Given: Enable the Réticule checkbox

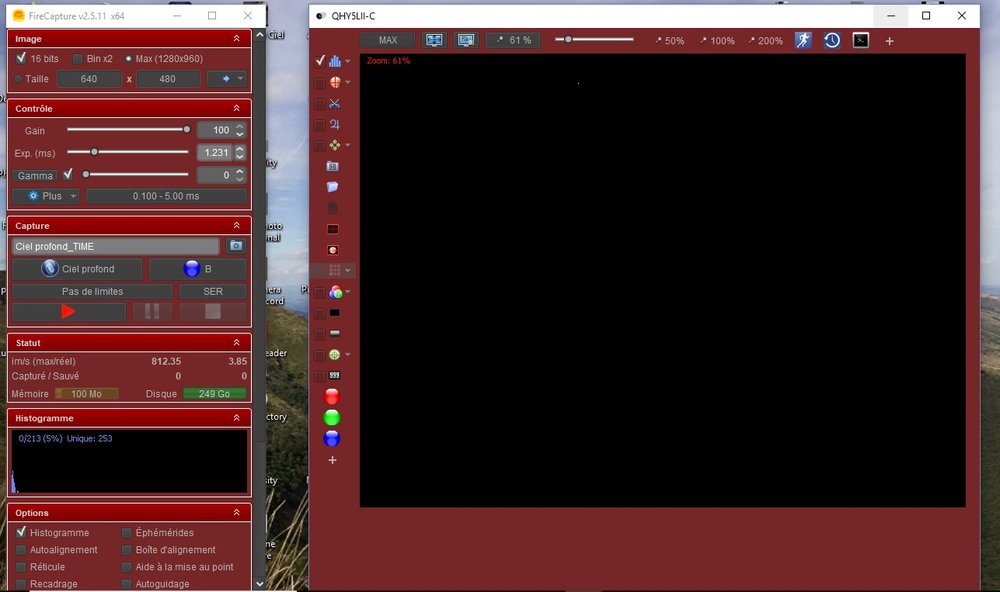Looking at the screenshot, I should 21,566.
